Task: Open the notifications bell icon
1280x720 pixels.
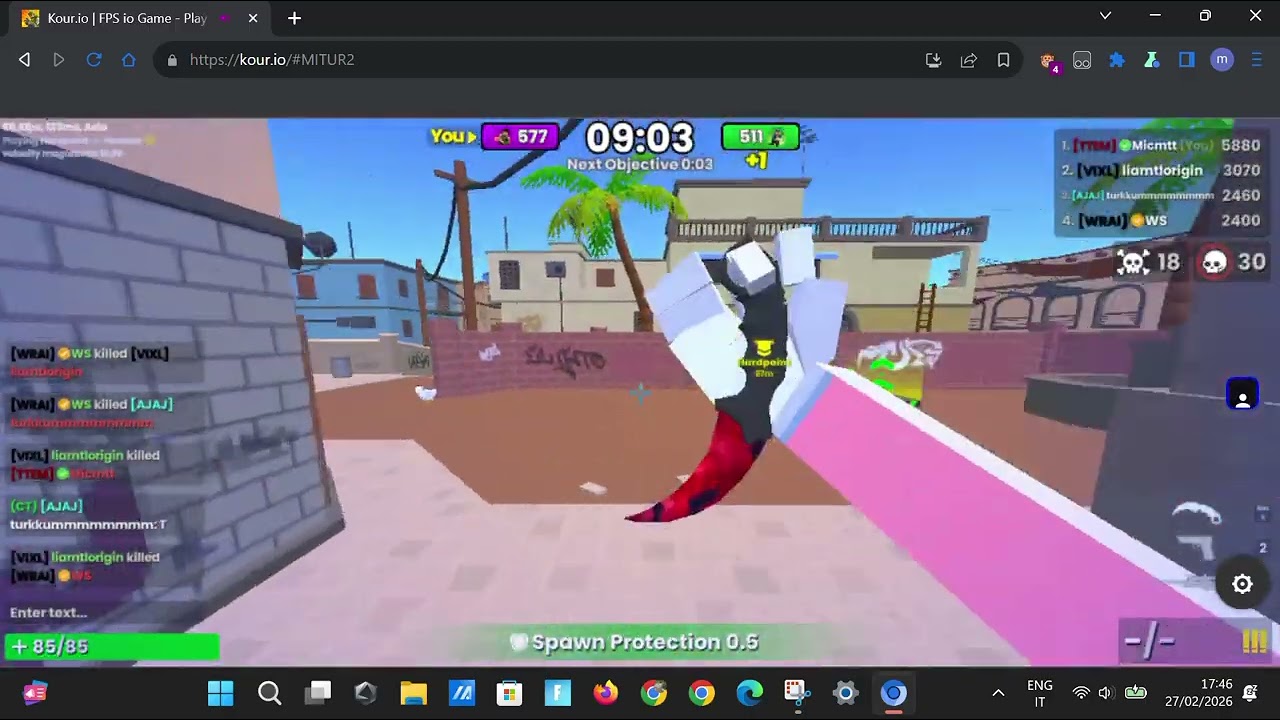Action: point(1250,693)
